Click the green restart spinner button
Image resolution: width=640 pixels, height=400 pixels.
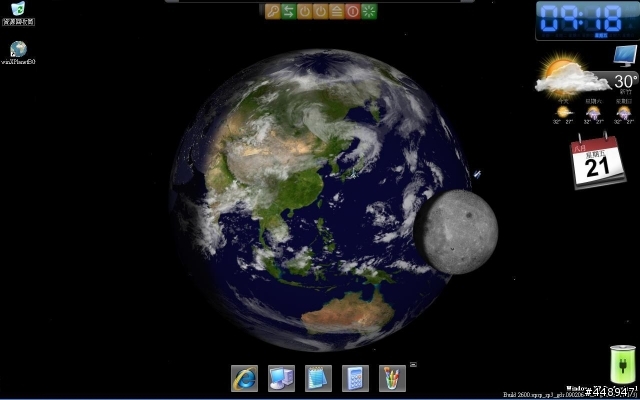[369, 11]
